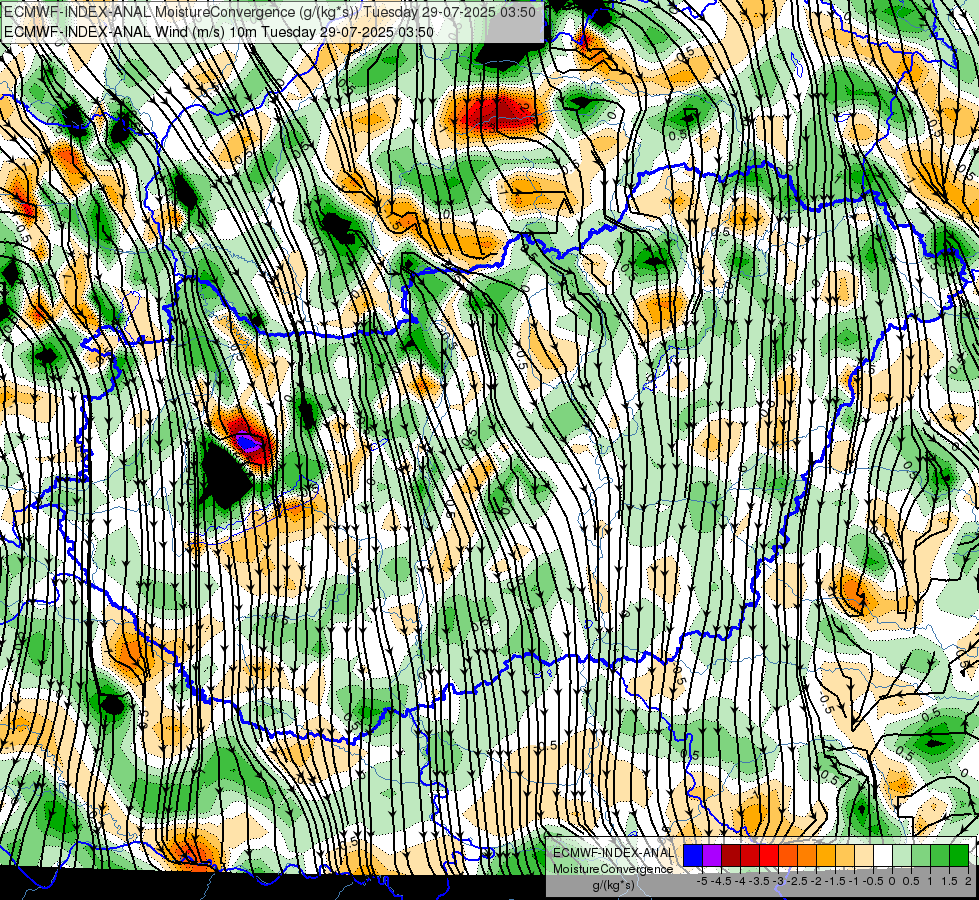Screen dimensions: 979x900
Task: Click the Wind (m/s) 10m header line
Action: click(219, 31)
